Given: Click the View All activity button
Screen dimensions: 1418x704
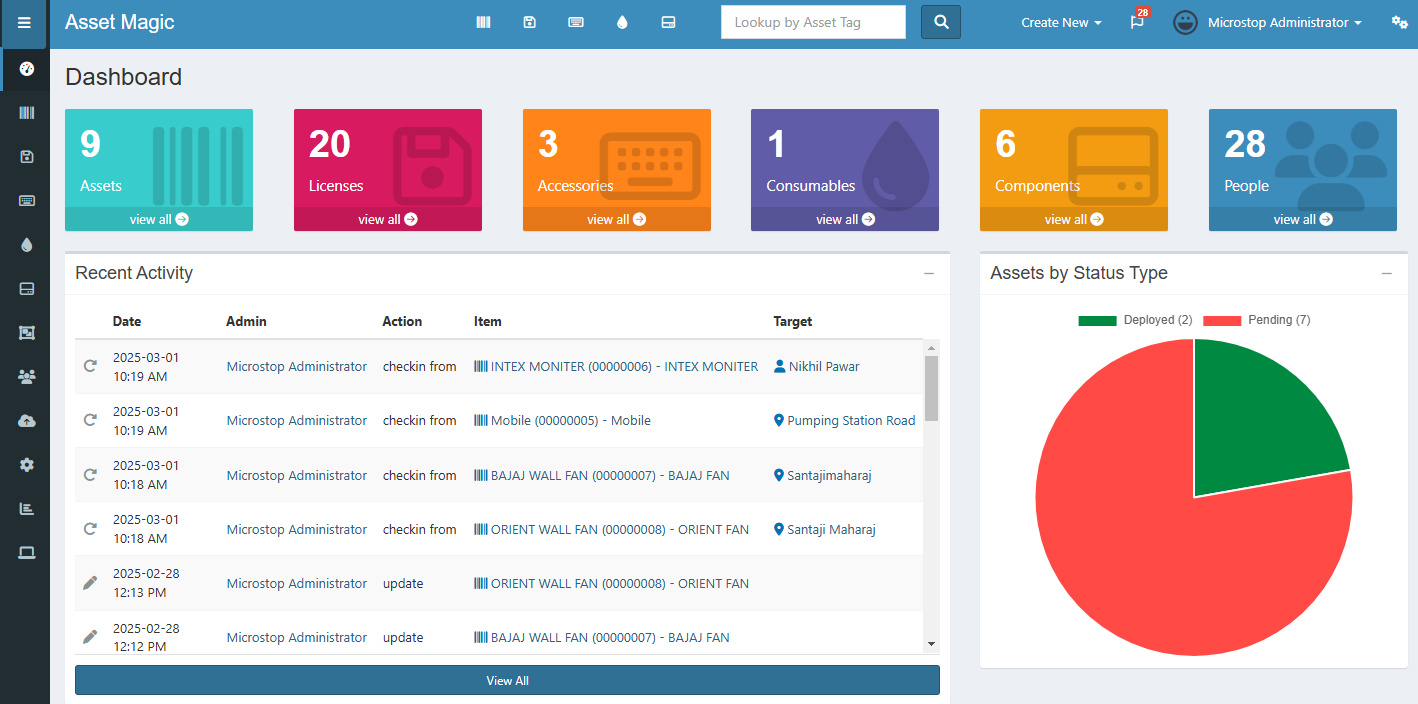Looking at the screenshot, I should tap(507, 680).
